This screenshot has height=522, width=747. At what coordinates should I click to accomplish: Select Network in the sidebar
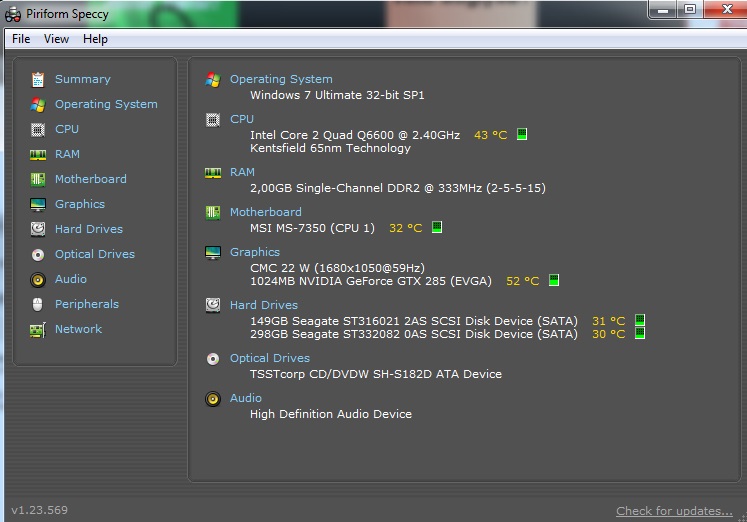coord(78,329)
